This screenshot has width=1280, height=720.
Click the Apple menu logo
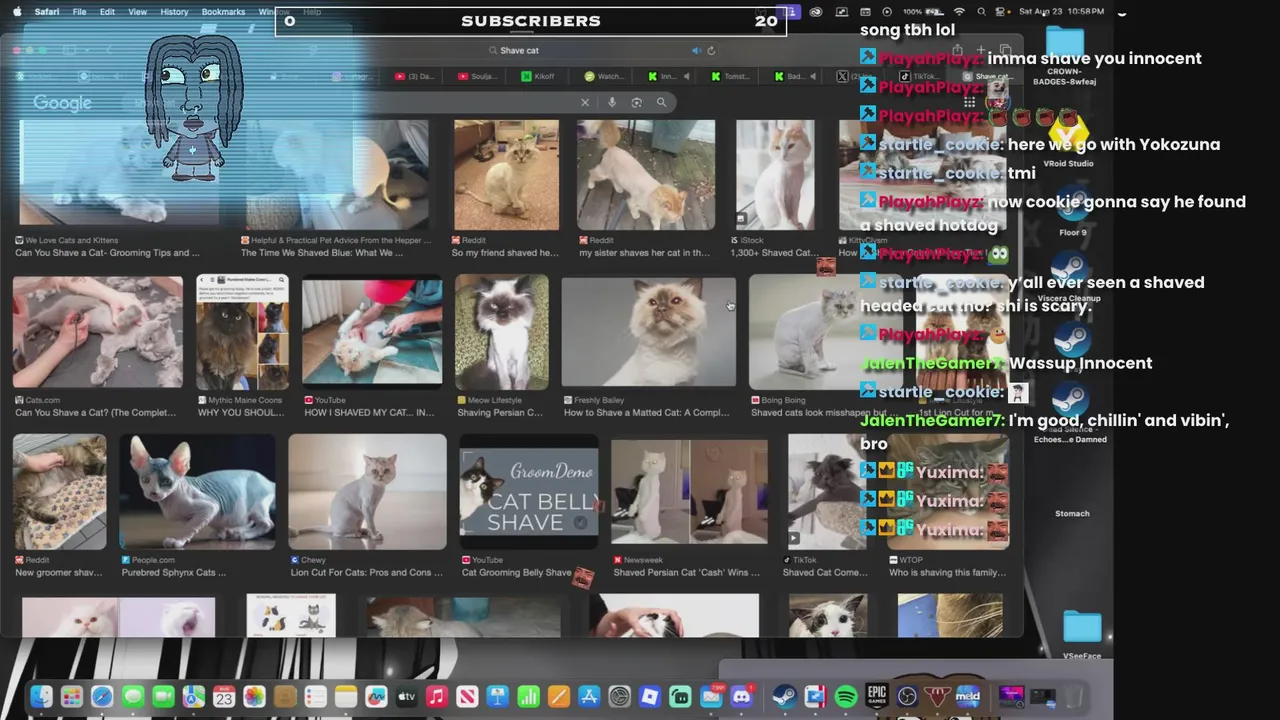click(16, 11)
